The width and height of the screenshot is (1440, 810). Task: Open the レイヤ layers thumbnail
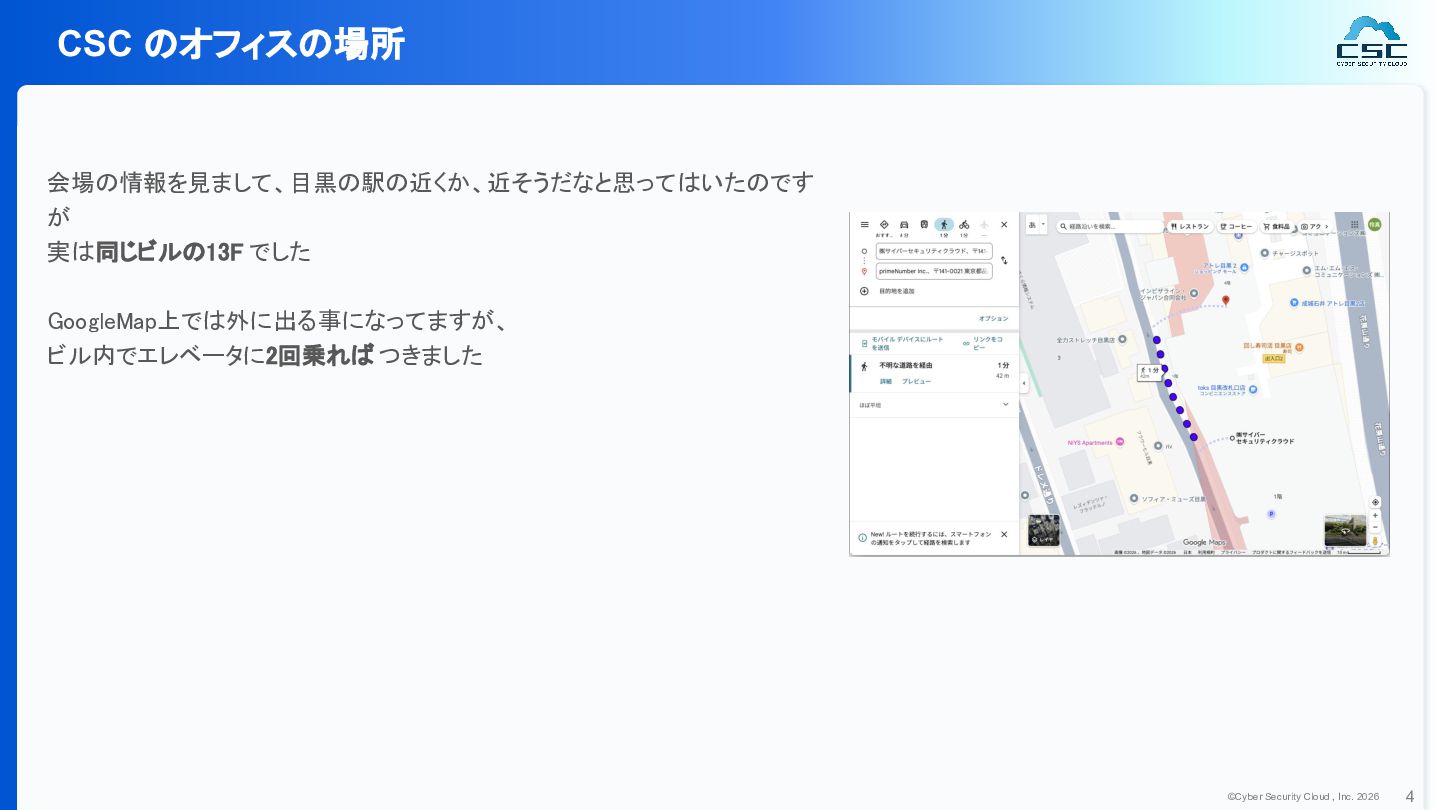click(x=1044, y=531)
